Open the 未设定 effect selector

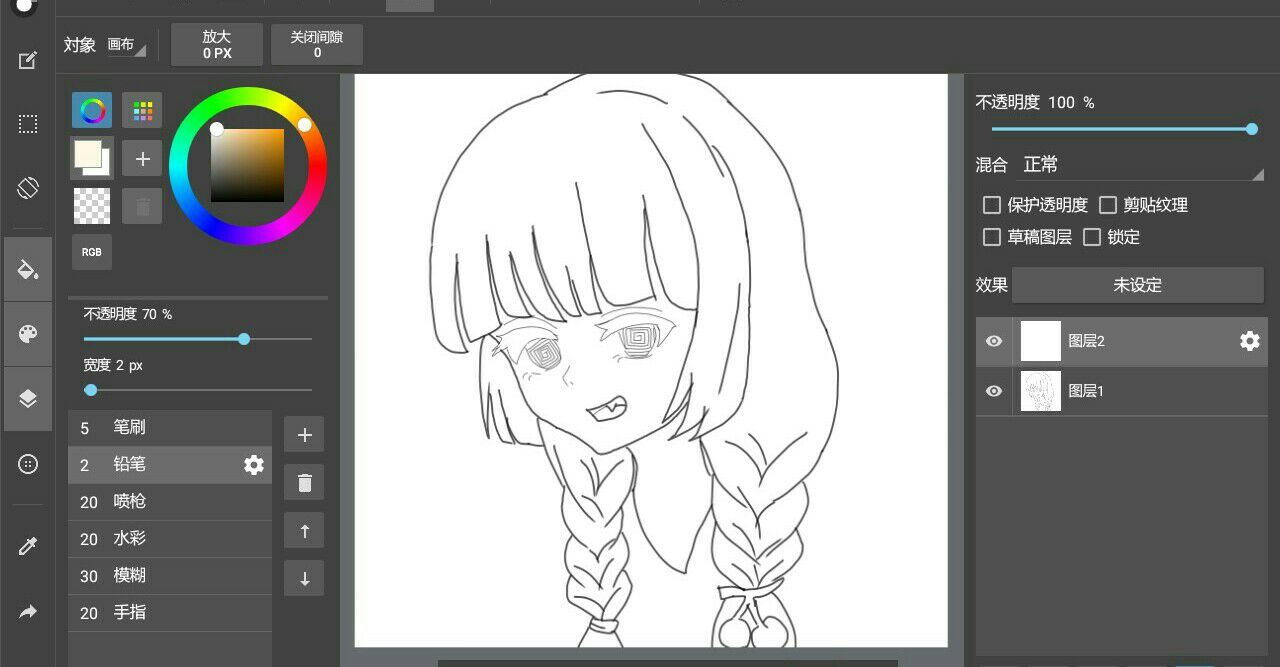(x=1137, y=285)
